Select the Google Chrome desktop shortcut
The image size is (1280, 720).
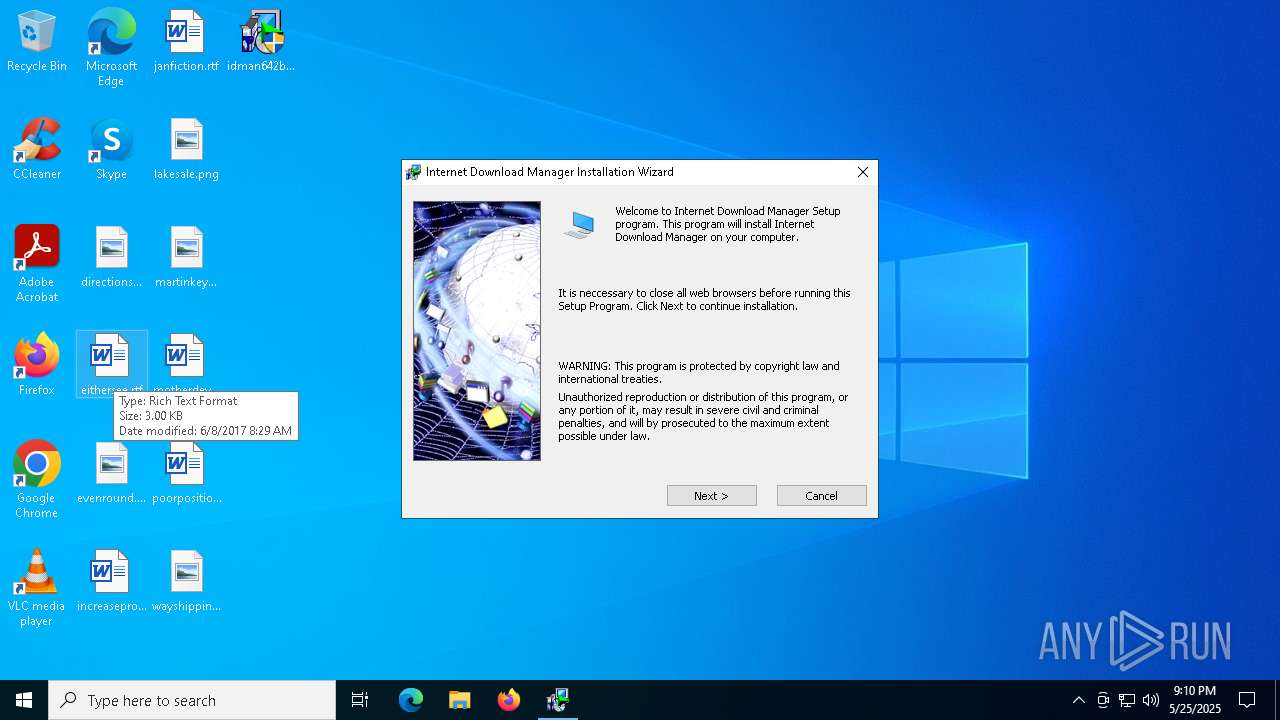pos(37,480)
